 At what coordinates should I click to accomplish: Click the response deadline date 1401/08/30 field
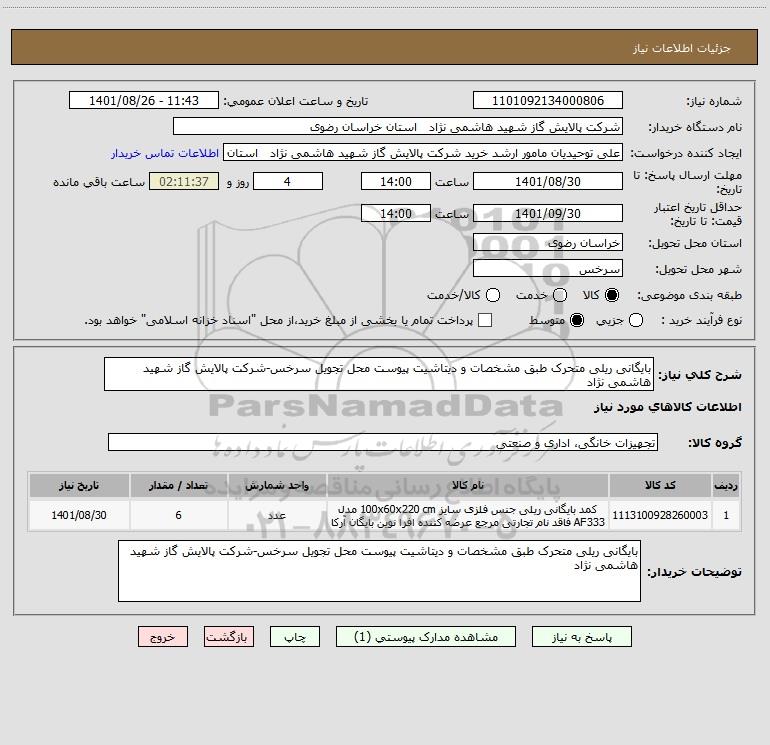[548, 181]
